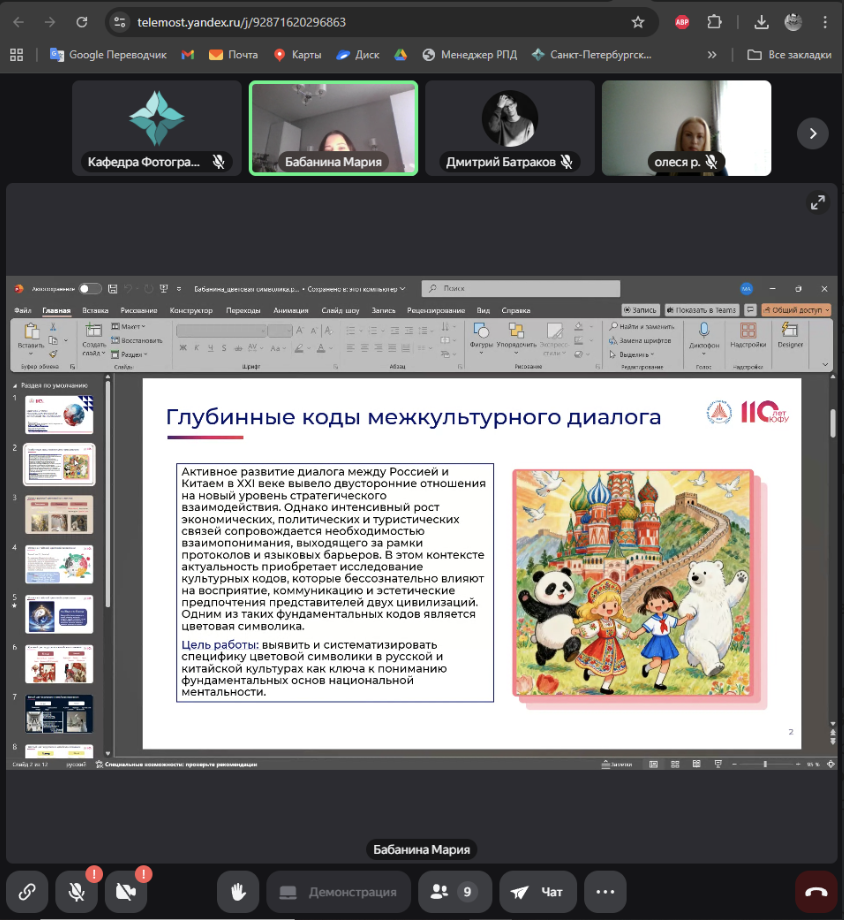The image size is (844, 920).
Task: Hang up with the red end call button
Action: tap(816, 892)
